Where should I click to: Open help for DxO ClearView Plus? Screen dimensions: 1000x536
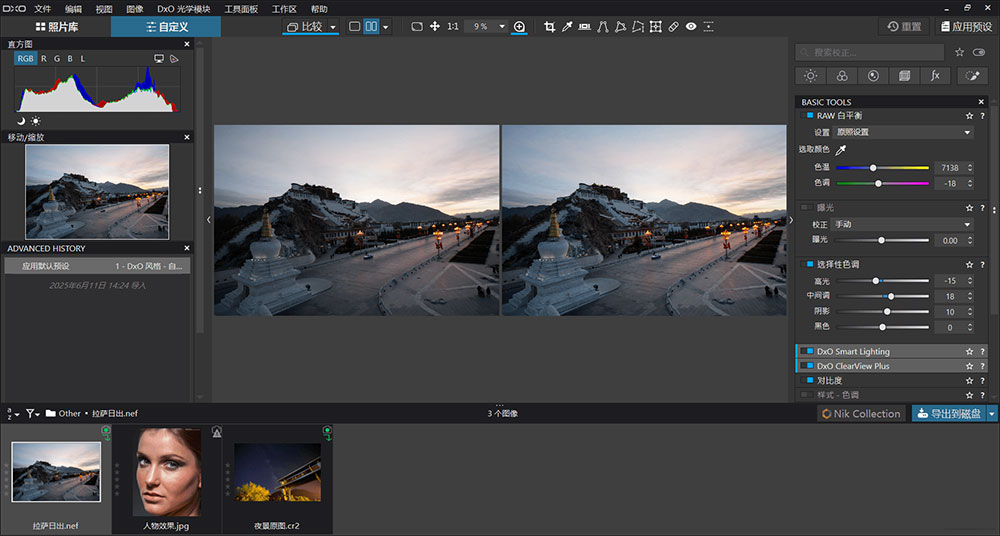tap(982, 366)
